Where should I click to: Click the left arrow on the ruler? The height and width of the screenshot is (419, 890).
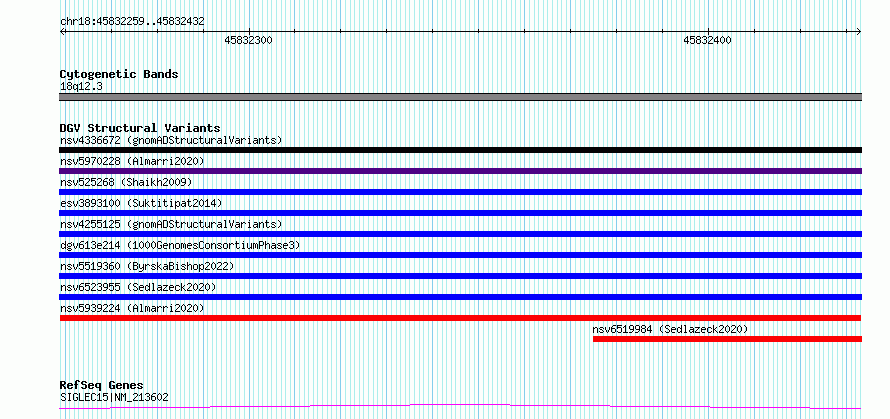coord(62,31)
